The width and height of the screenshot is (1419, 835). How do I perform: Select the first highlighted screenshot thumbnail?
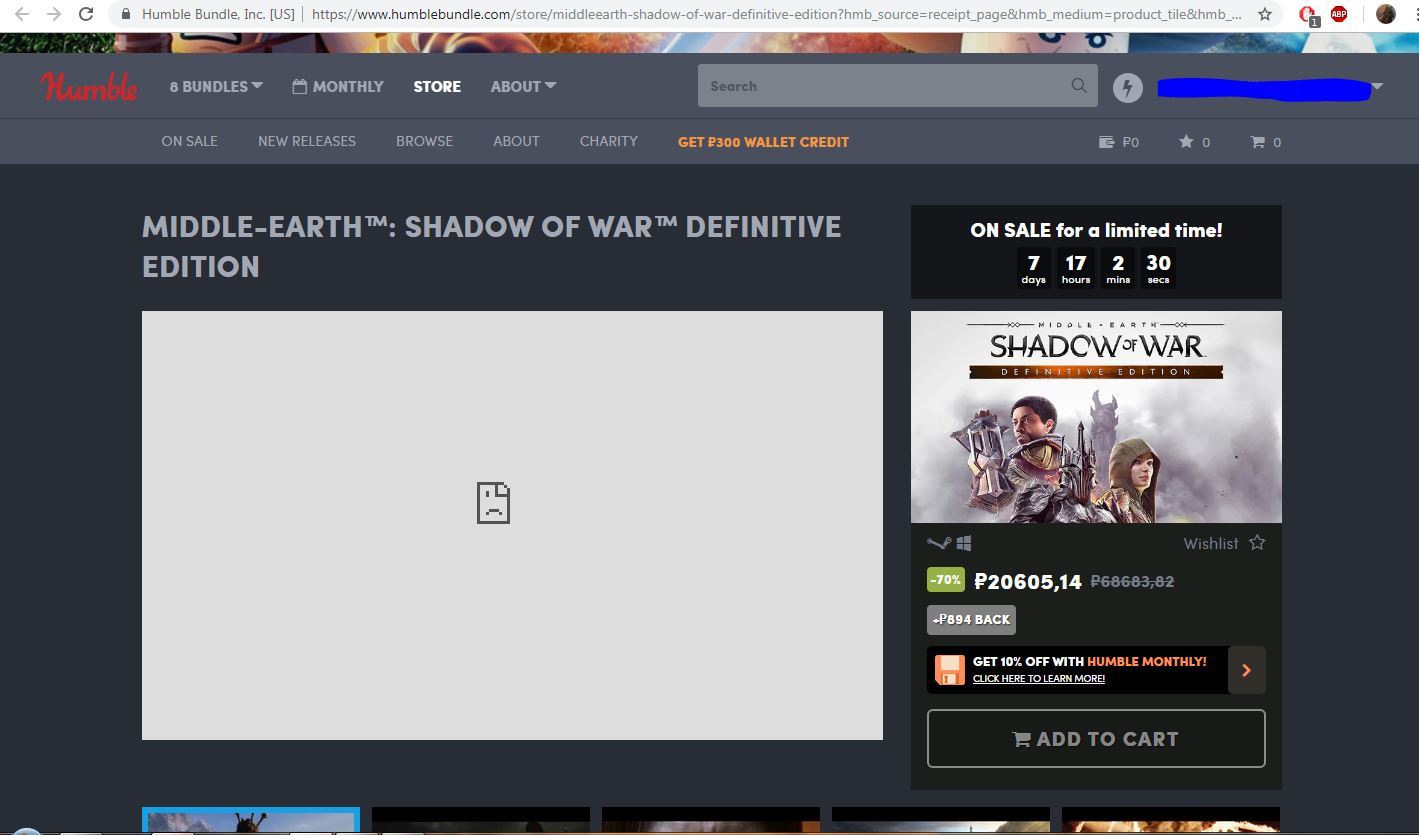coord(251,820)
